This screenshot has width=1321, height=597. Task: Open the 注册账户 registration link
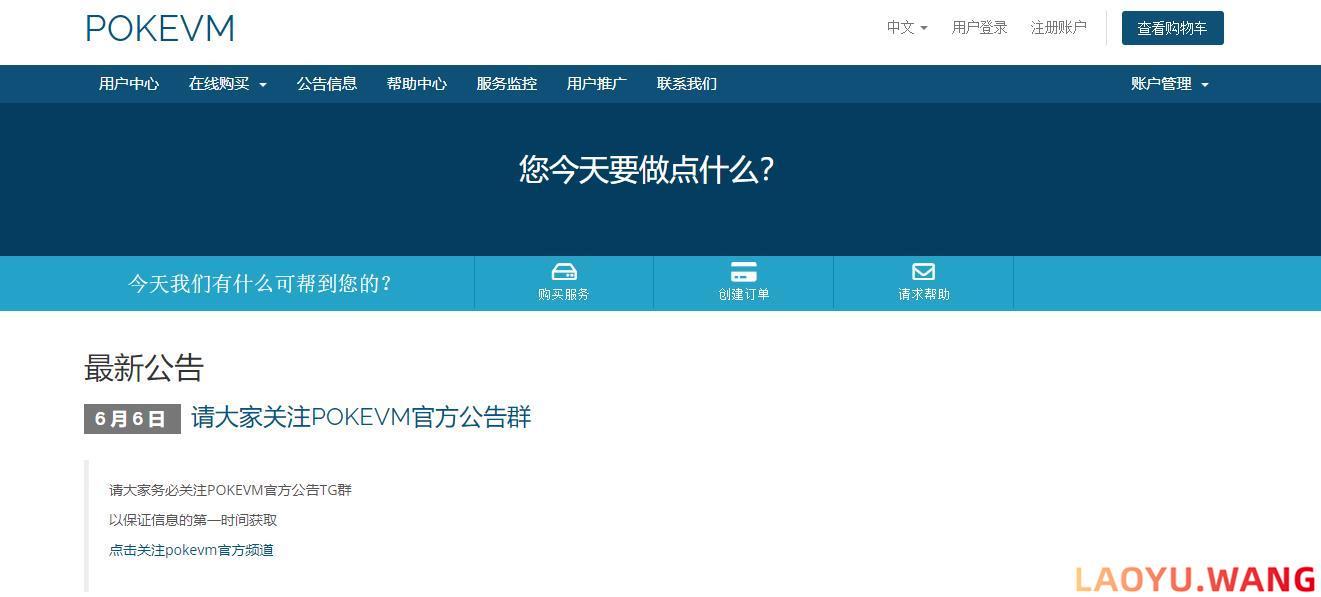point(1058,28)
